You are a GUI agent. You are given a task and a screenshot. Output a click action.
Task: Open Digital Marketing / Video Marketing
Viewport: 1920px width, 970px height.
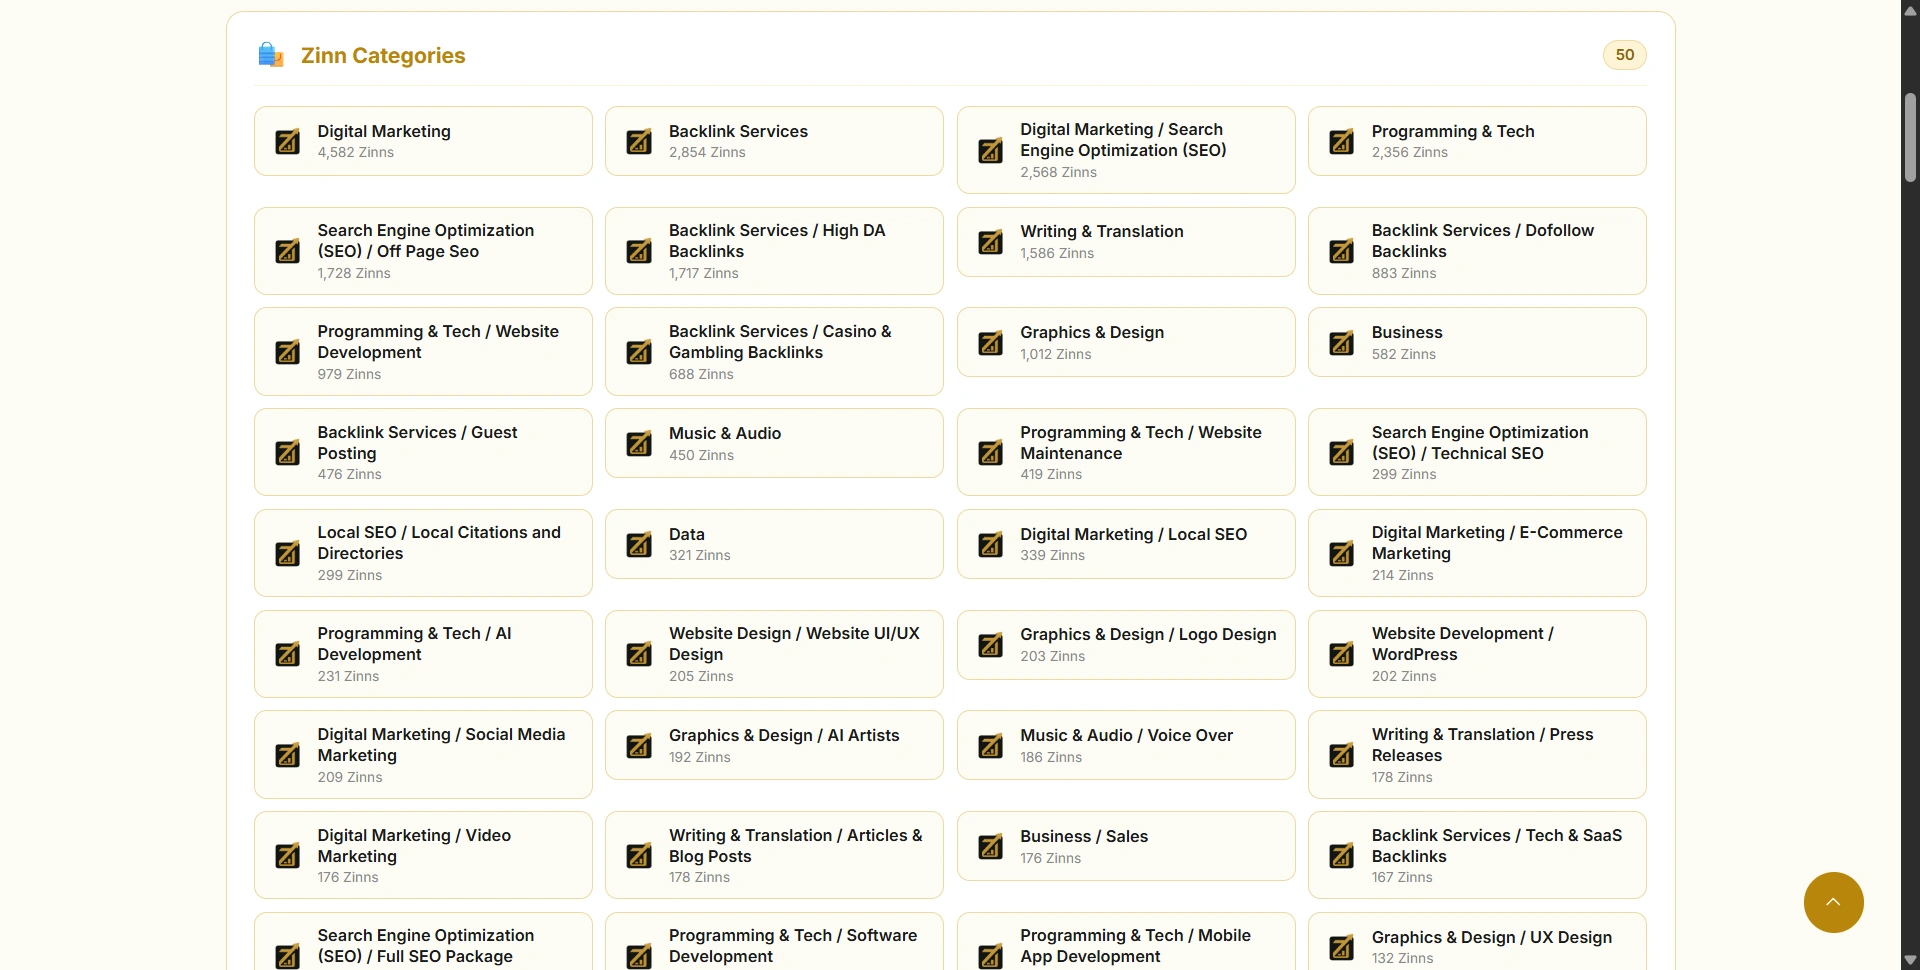[423, 855]
